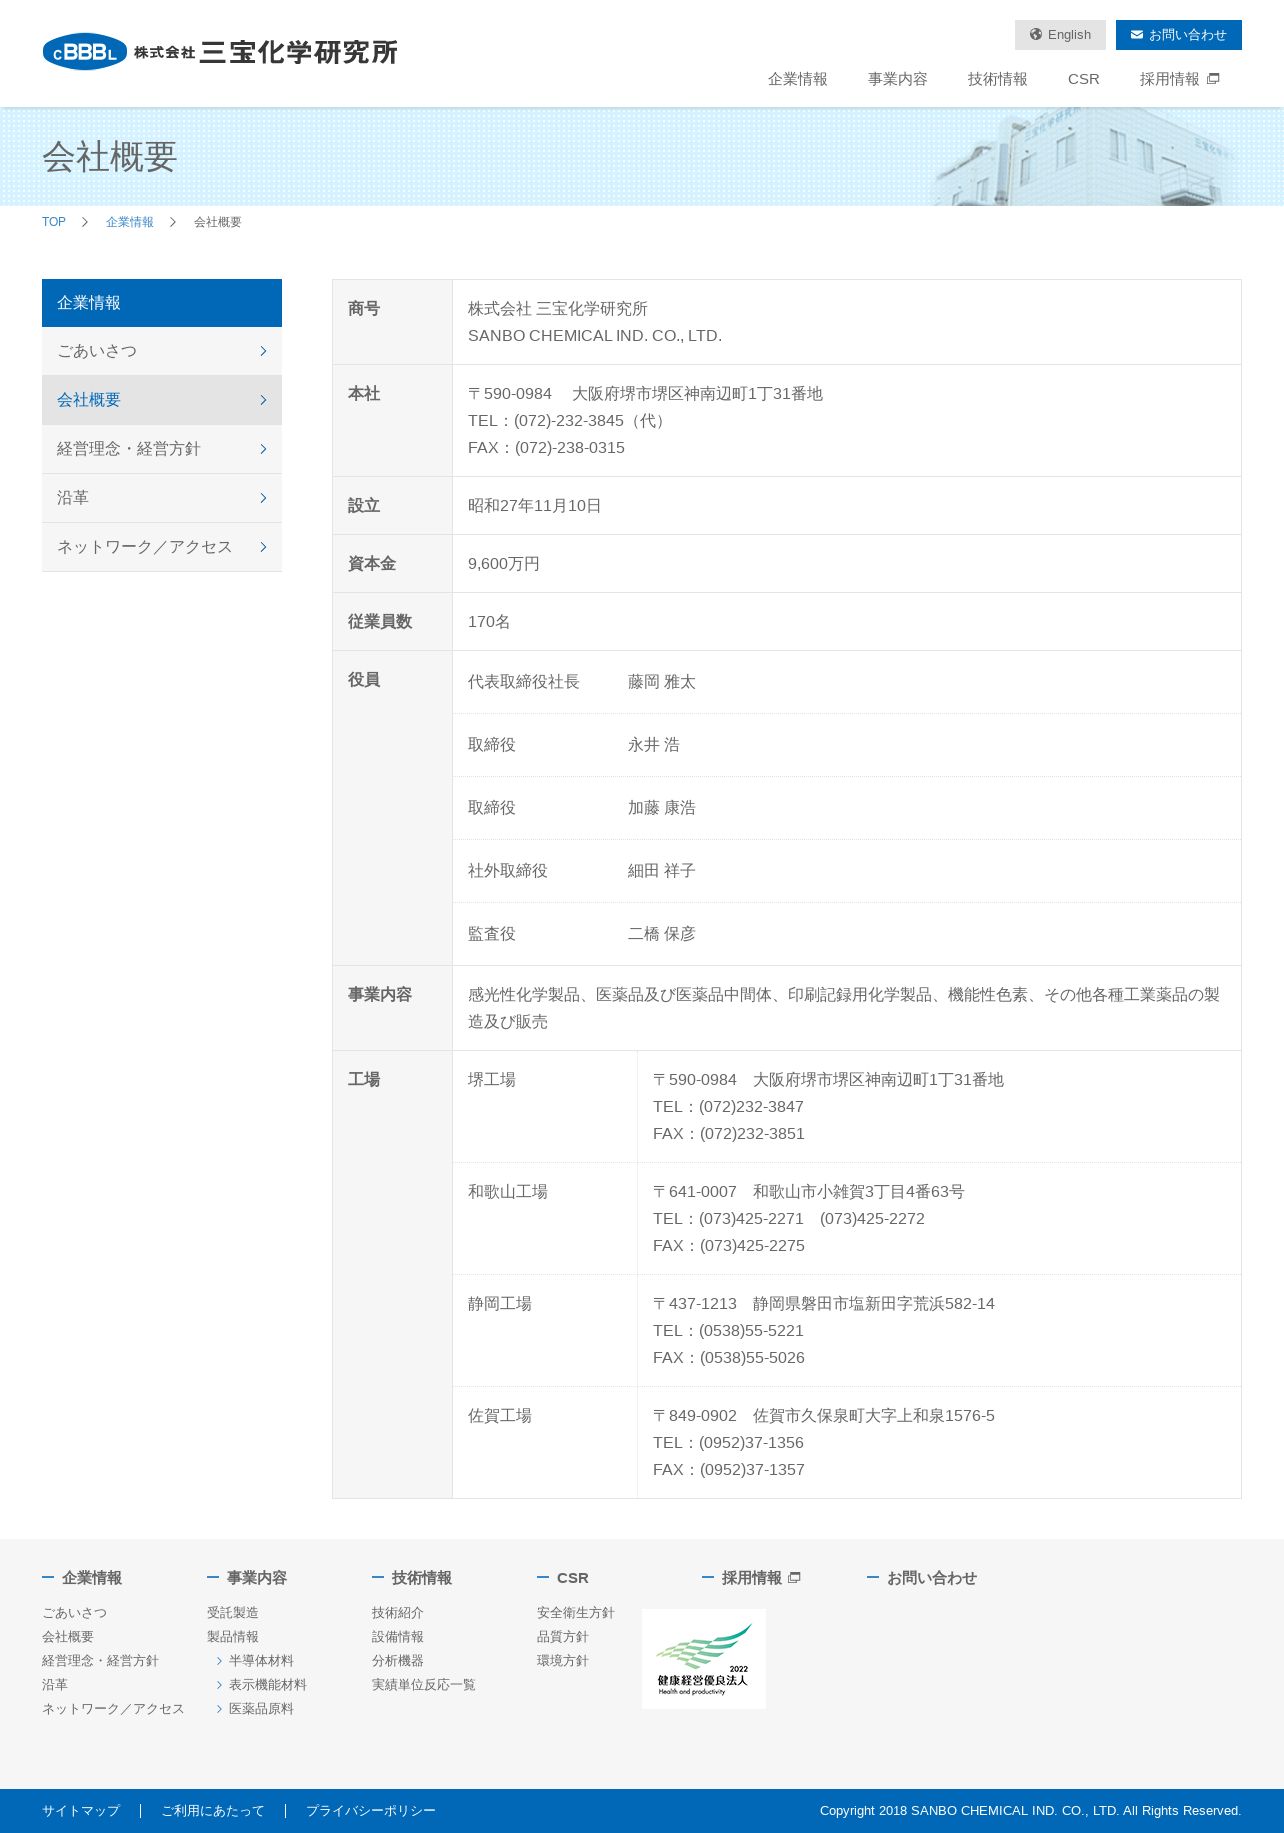Click chevron arrow on 会社概要 sidebar row
The width and height of the screenshot is (1284, 1833).
click(x=263, y=400)
